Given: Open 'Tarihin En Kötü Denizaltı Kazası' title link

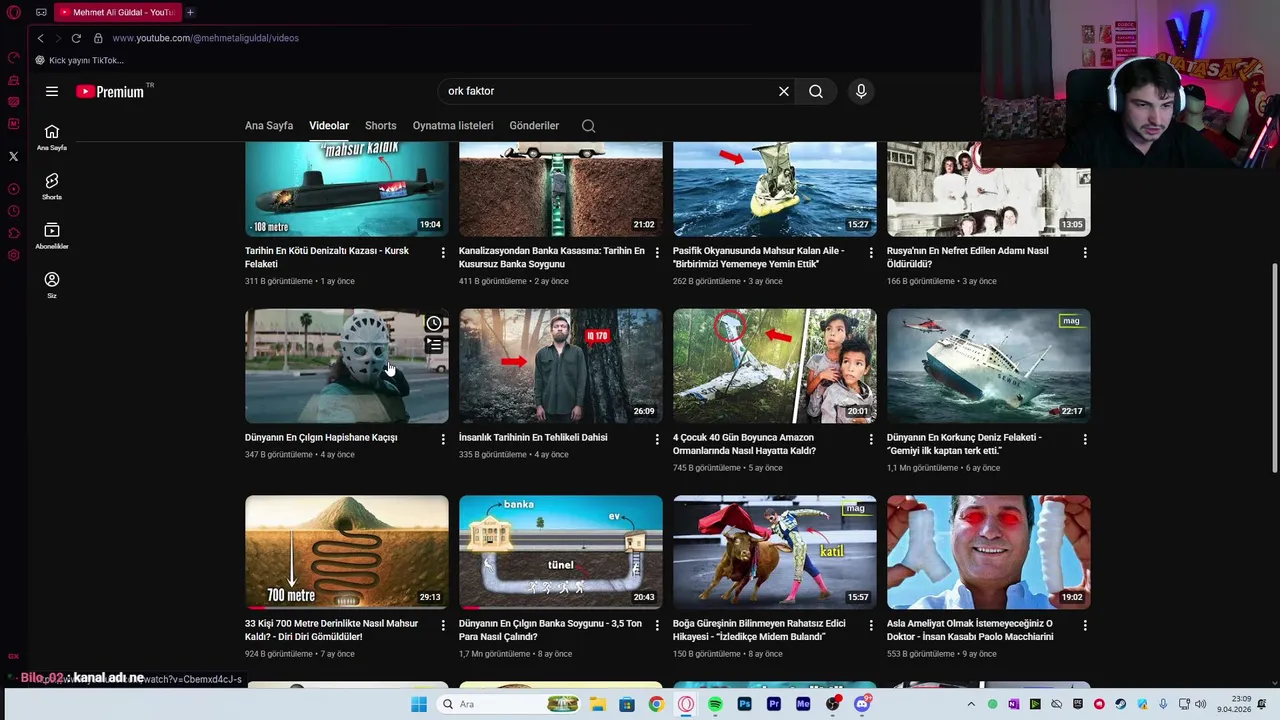Looking at the screenshot, I should click(x=327, y=257).
